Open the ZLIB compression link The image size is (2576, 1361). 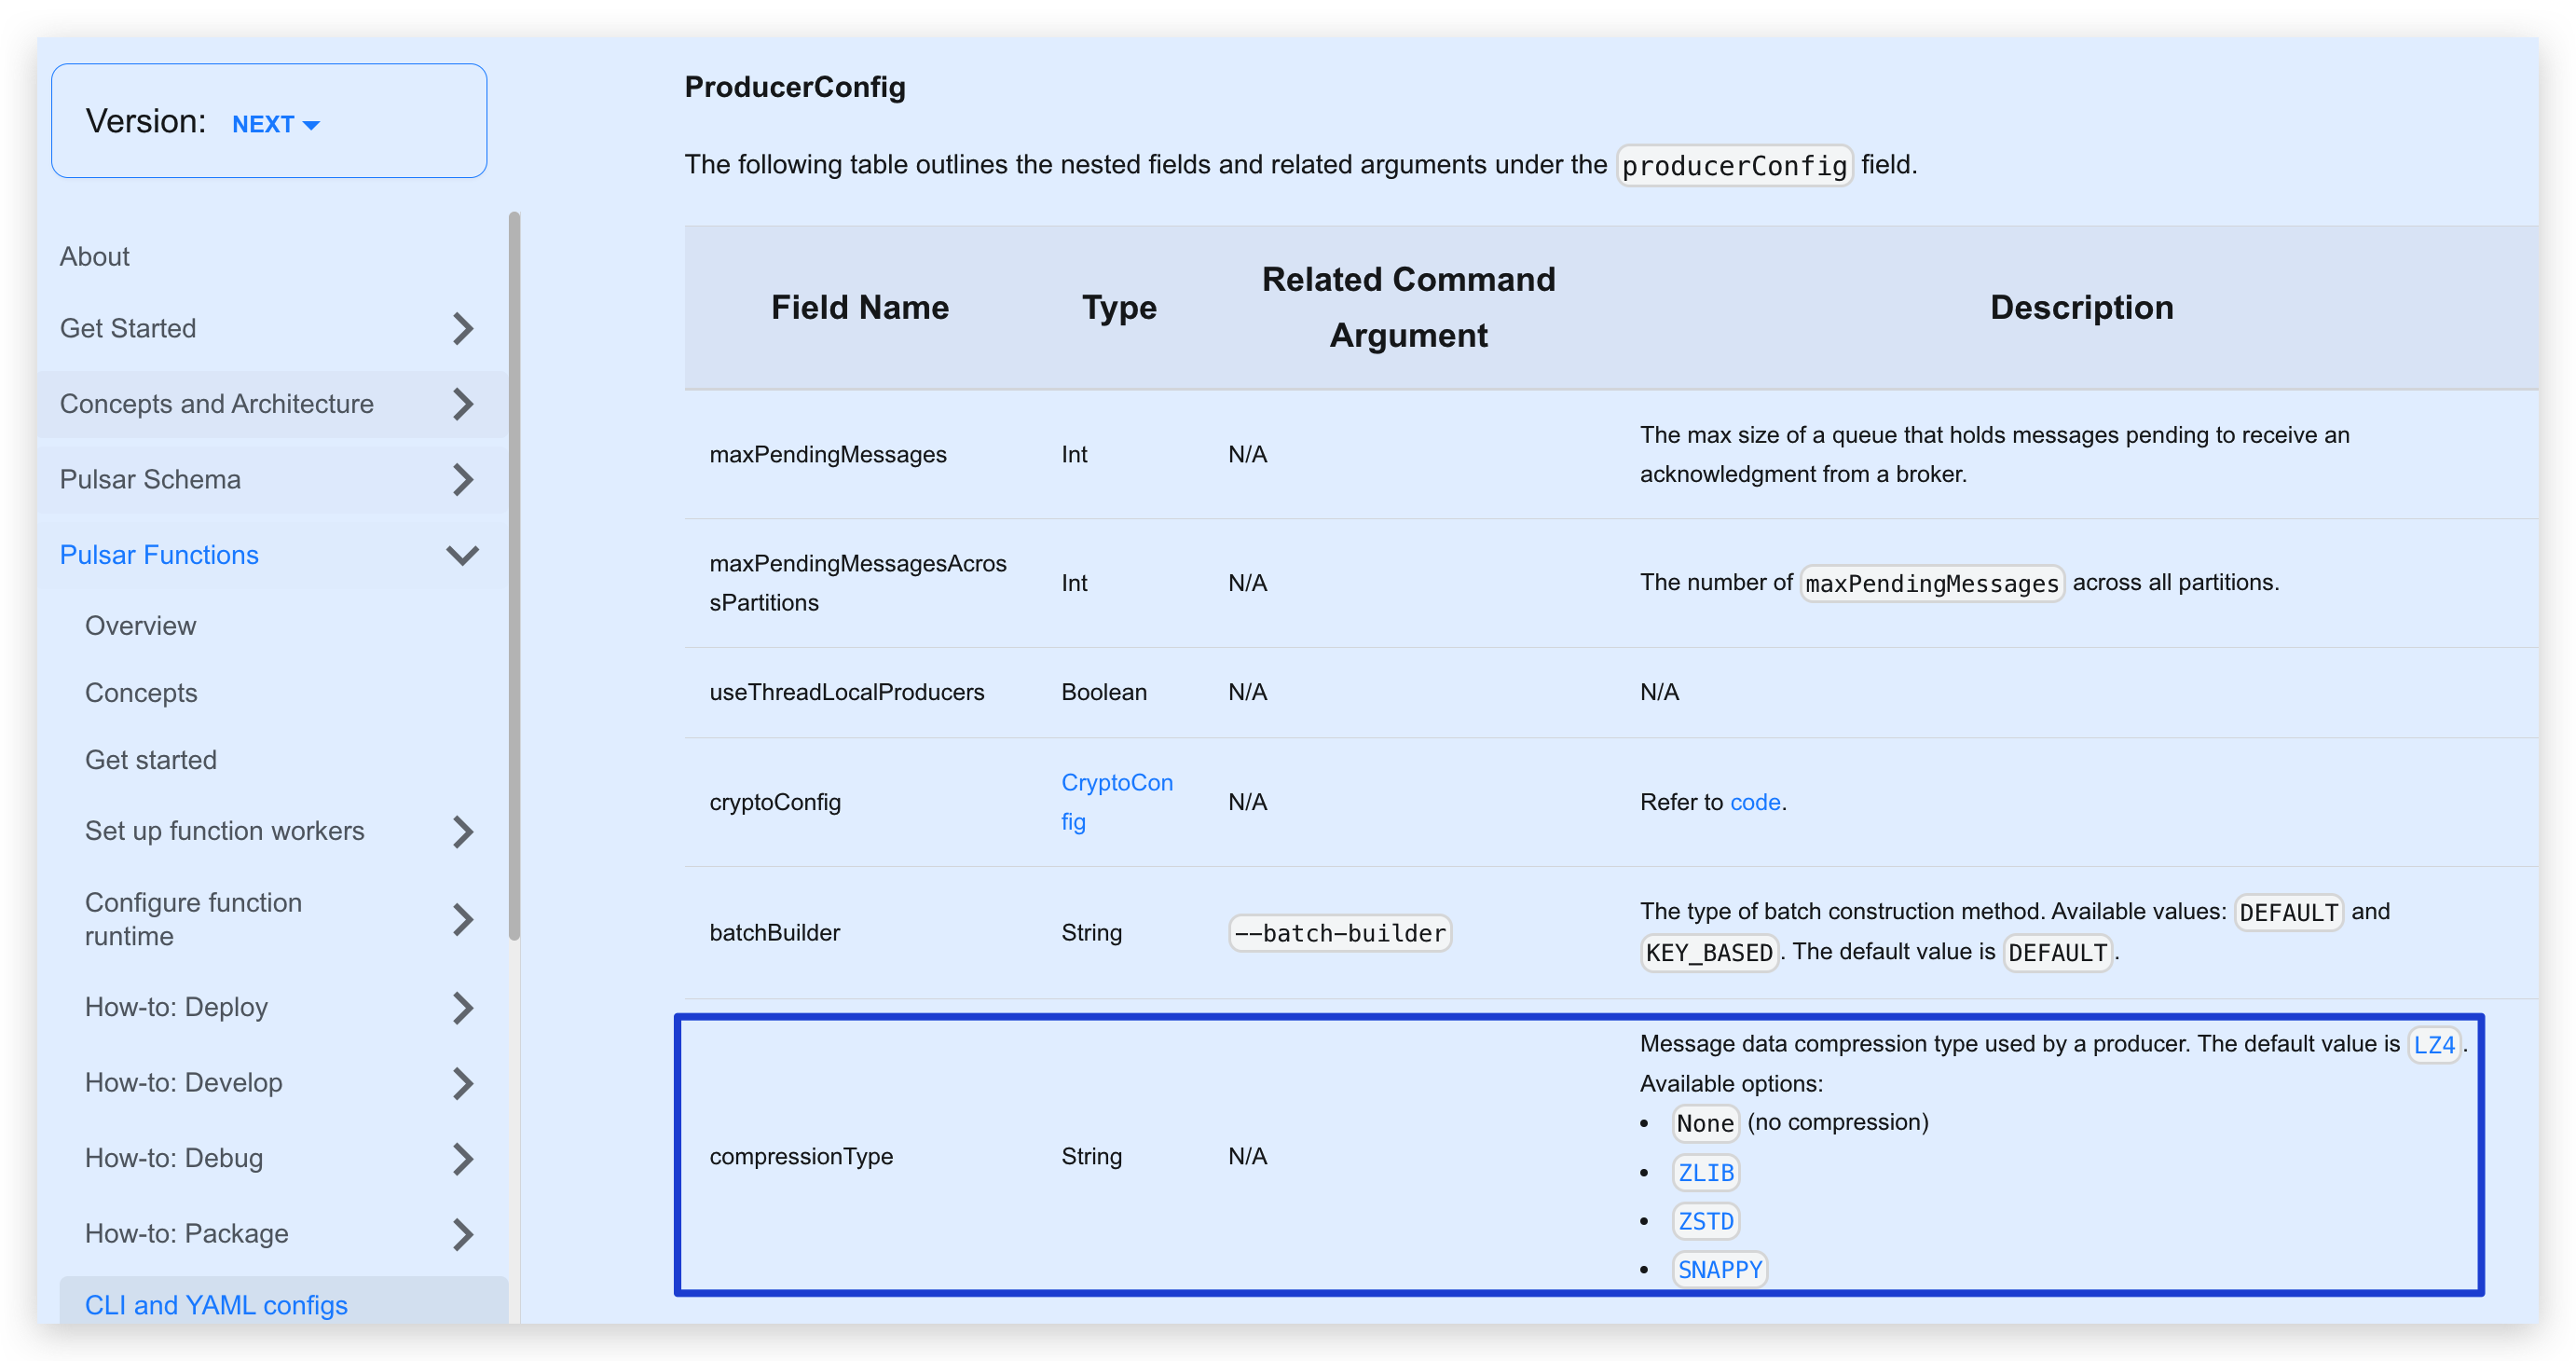(x=1706, y=1172)
